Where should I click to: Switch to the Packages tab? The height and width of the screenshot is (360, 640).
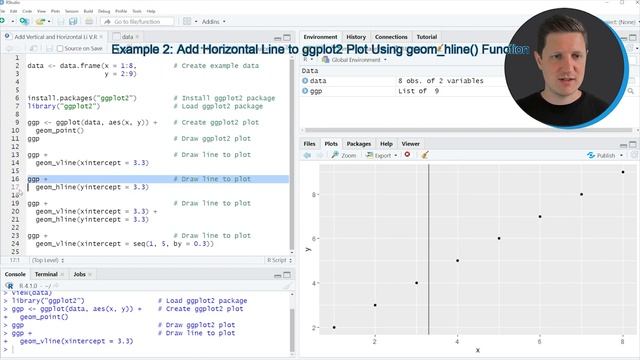click(x=358, y=144)
